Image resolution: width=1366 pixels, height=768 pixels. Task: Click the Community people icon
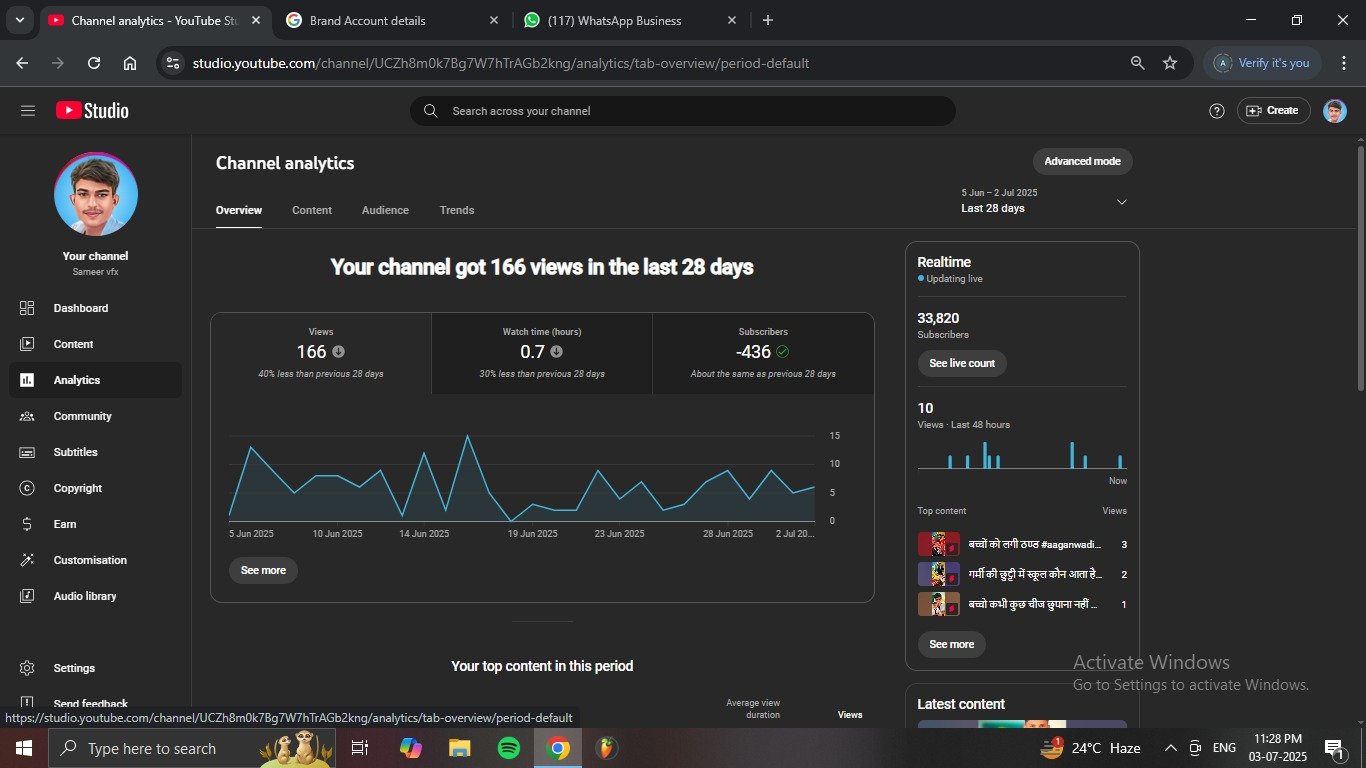(x=27, y=416)
